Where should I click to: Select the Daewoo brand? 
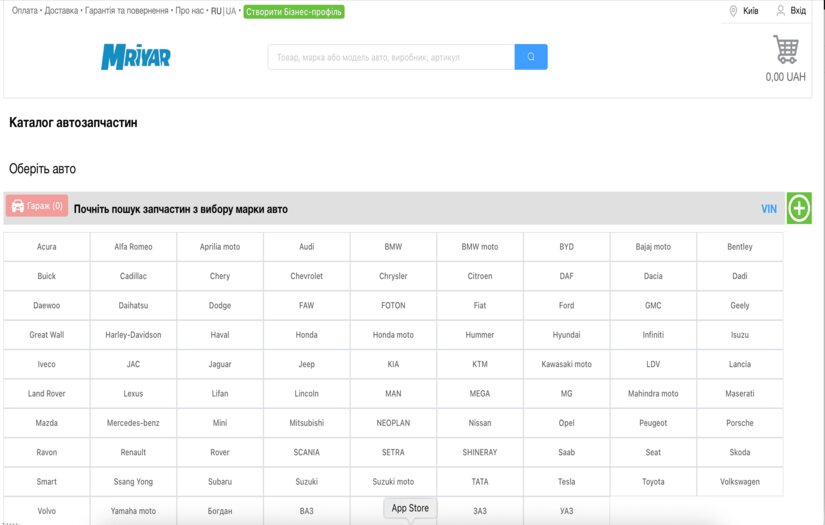pos(47,306)
